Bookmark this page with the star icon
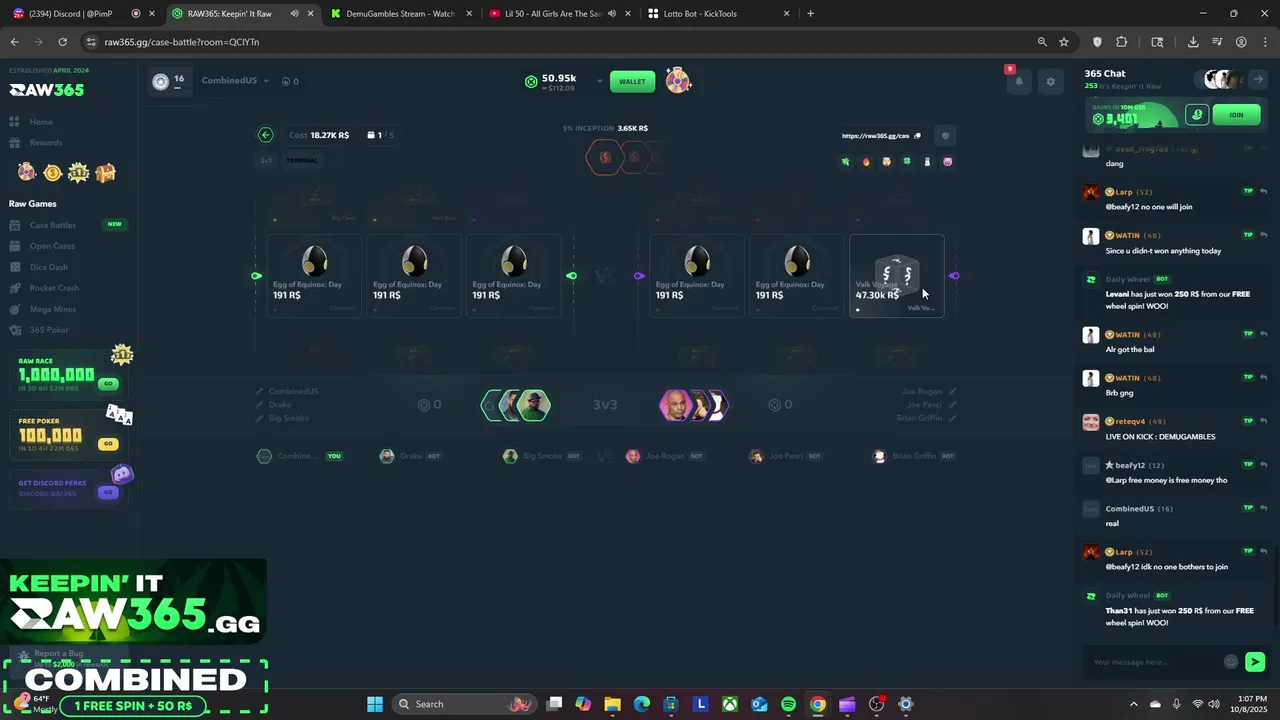Screen dimensions: 1280x720 [1064, 42]
